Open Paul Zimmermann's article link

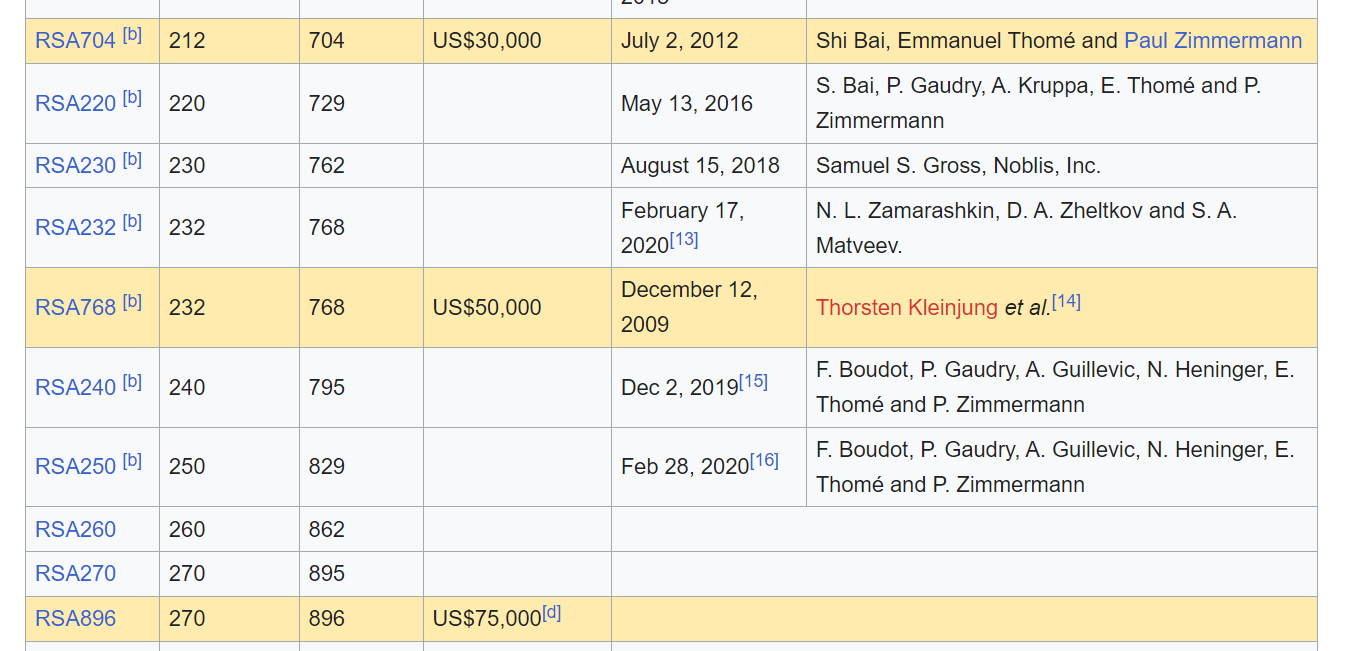click(1213, 41)
